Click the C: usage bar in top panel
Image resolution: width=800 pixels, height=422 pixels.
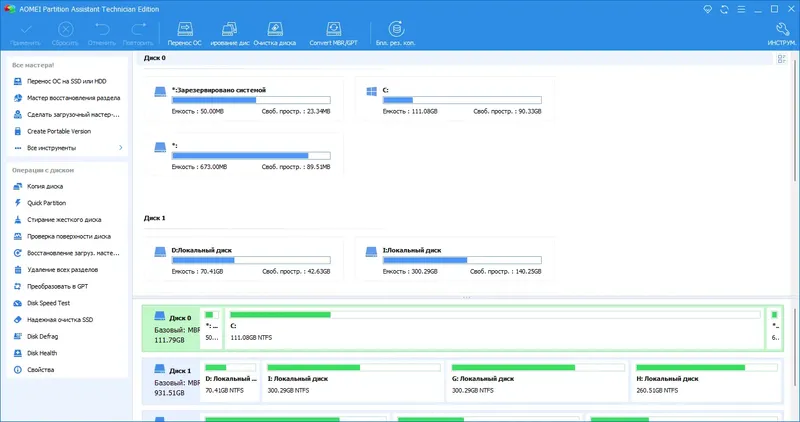tap(462, 100)
